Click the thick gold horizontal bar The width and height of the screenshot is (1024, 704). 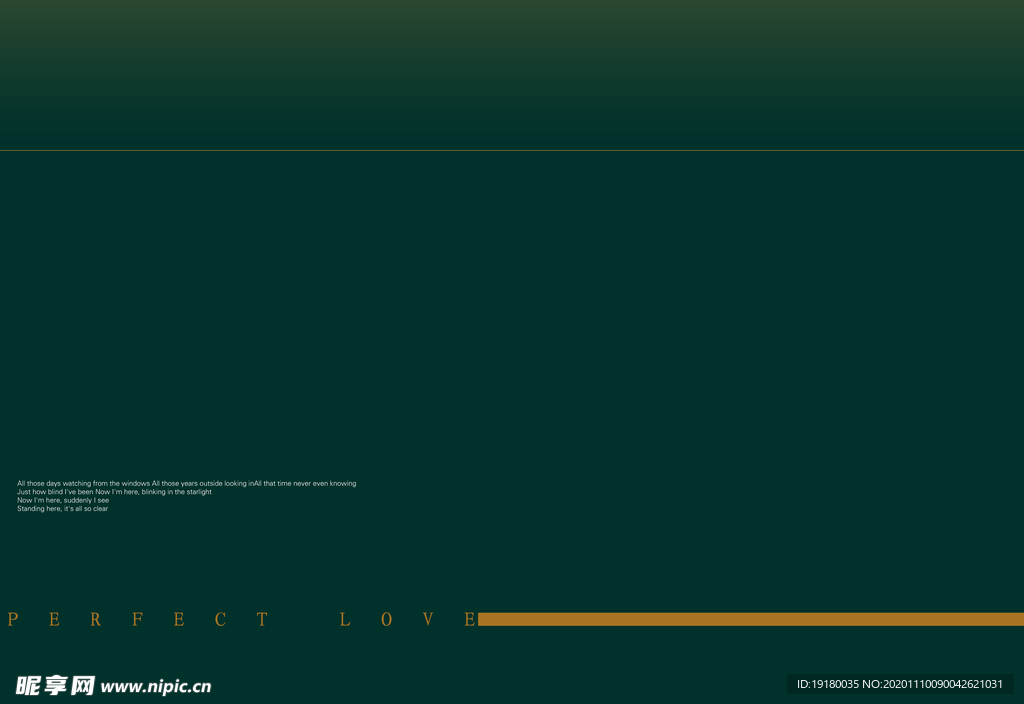(750, 619)
